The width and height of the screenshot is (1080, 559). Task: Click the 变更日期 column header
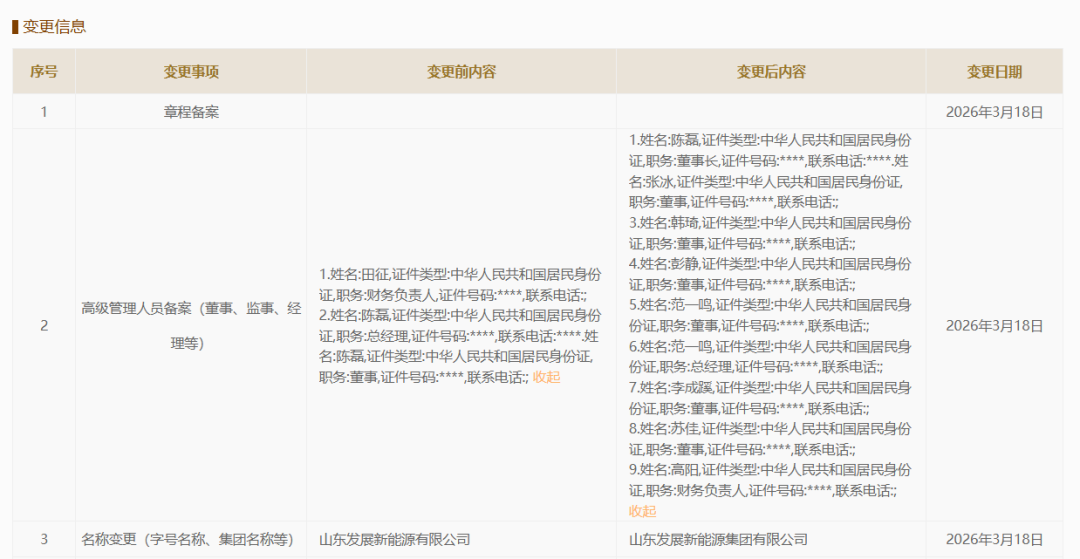994,72
